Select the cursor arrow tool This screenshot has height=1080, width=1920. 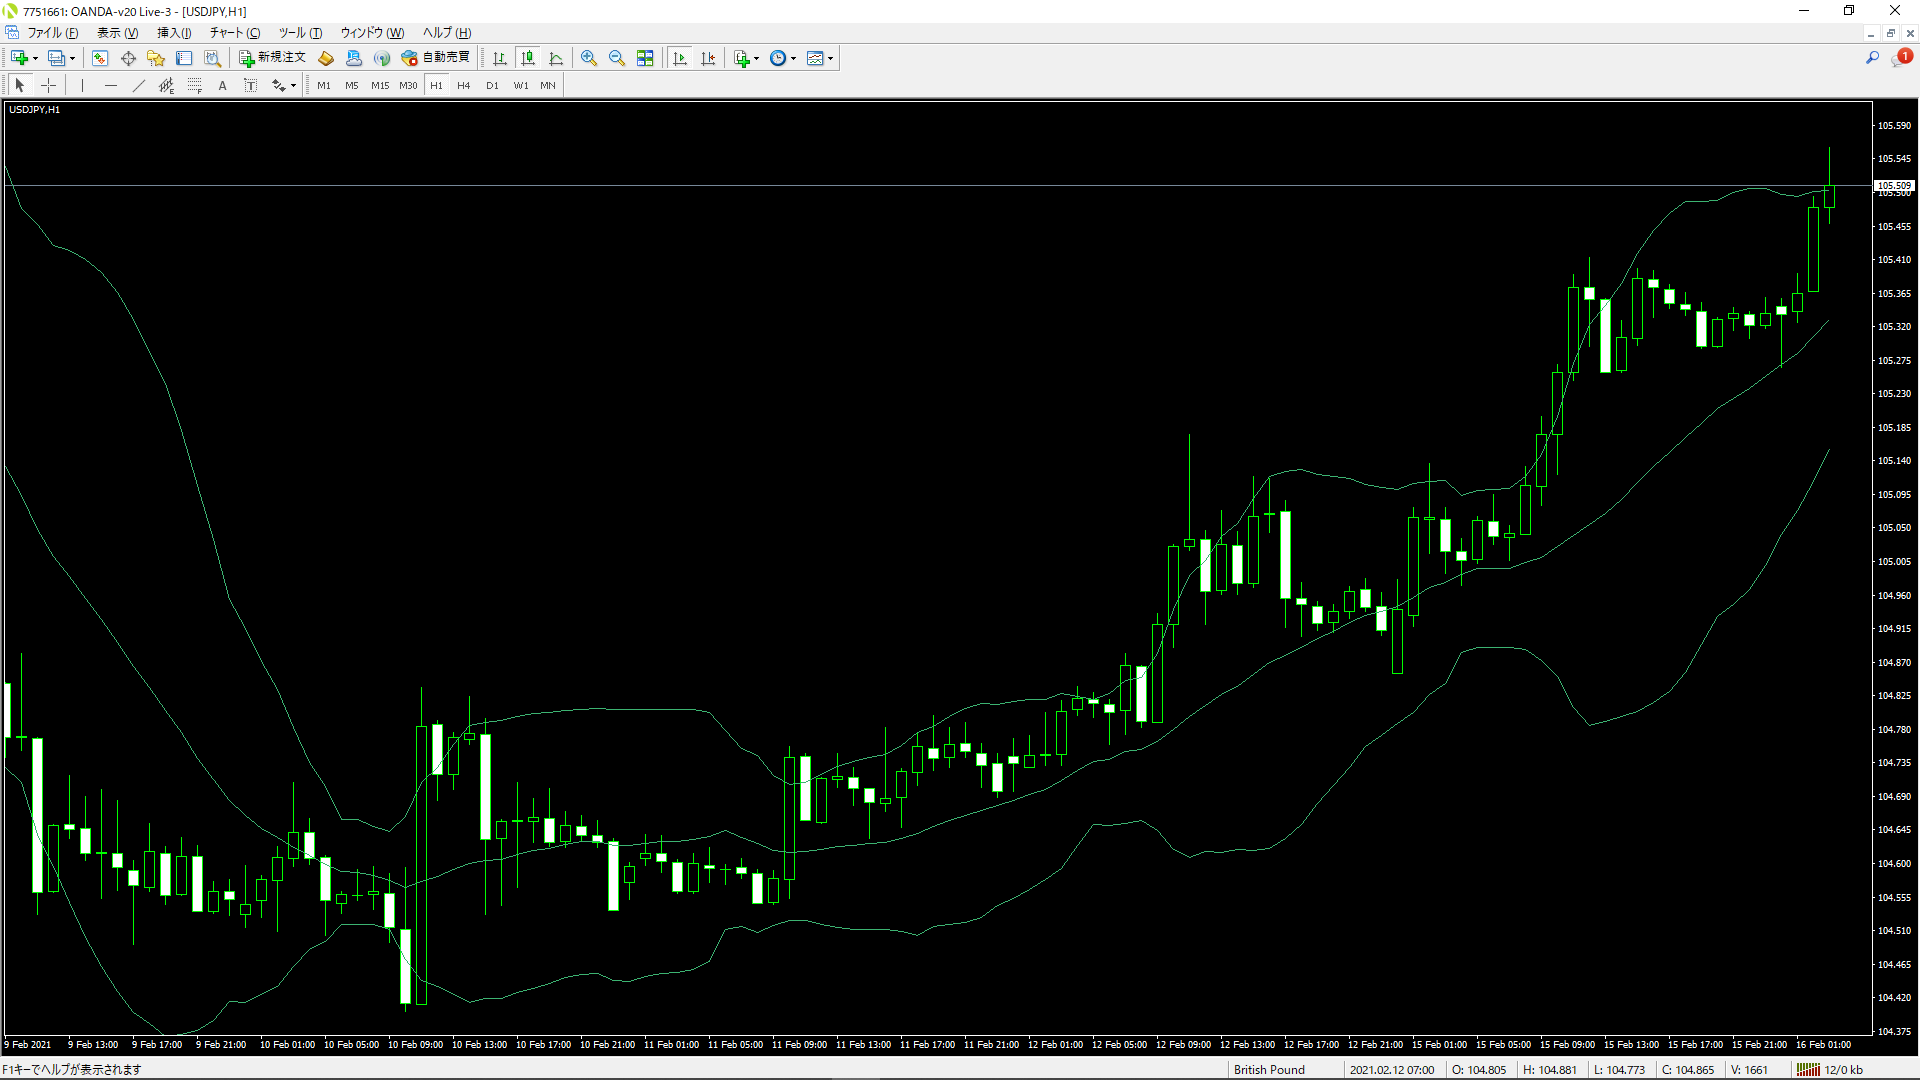click(20, 85)
